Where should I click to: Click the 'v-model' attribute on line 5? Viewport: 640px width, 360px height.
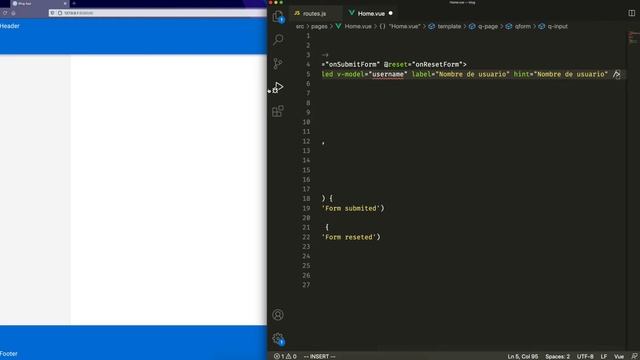tap(350, 74)
